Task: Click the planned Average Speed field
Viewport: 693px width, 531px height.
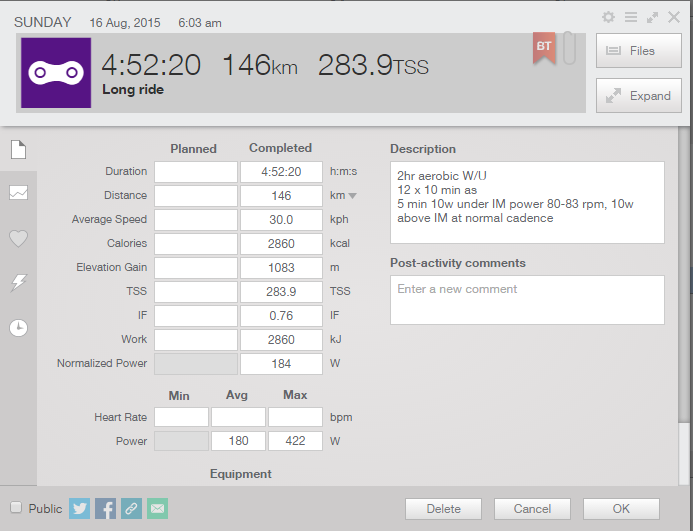Action: pyautogui.click(x=196, y=220)
